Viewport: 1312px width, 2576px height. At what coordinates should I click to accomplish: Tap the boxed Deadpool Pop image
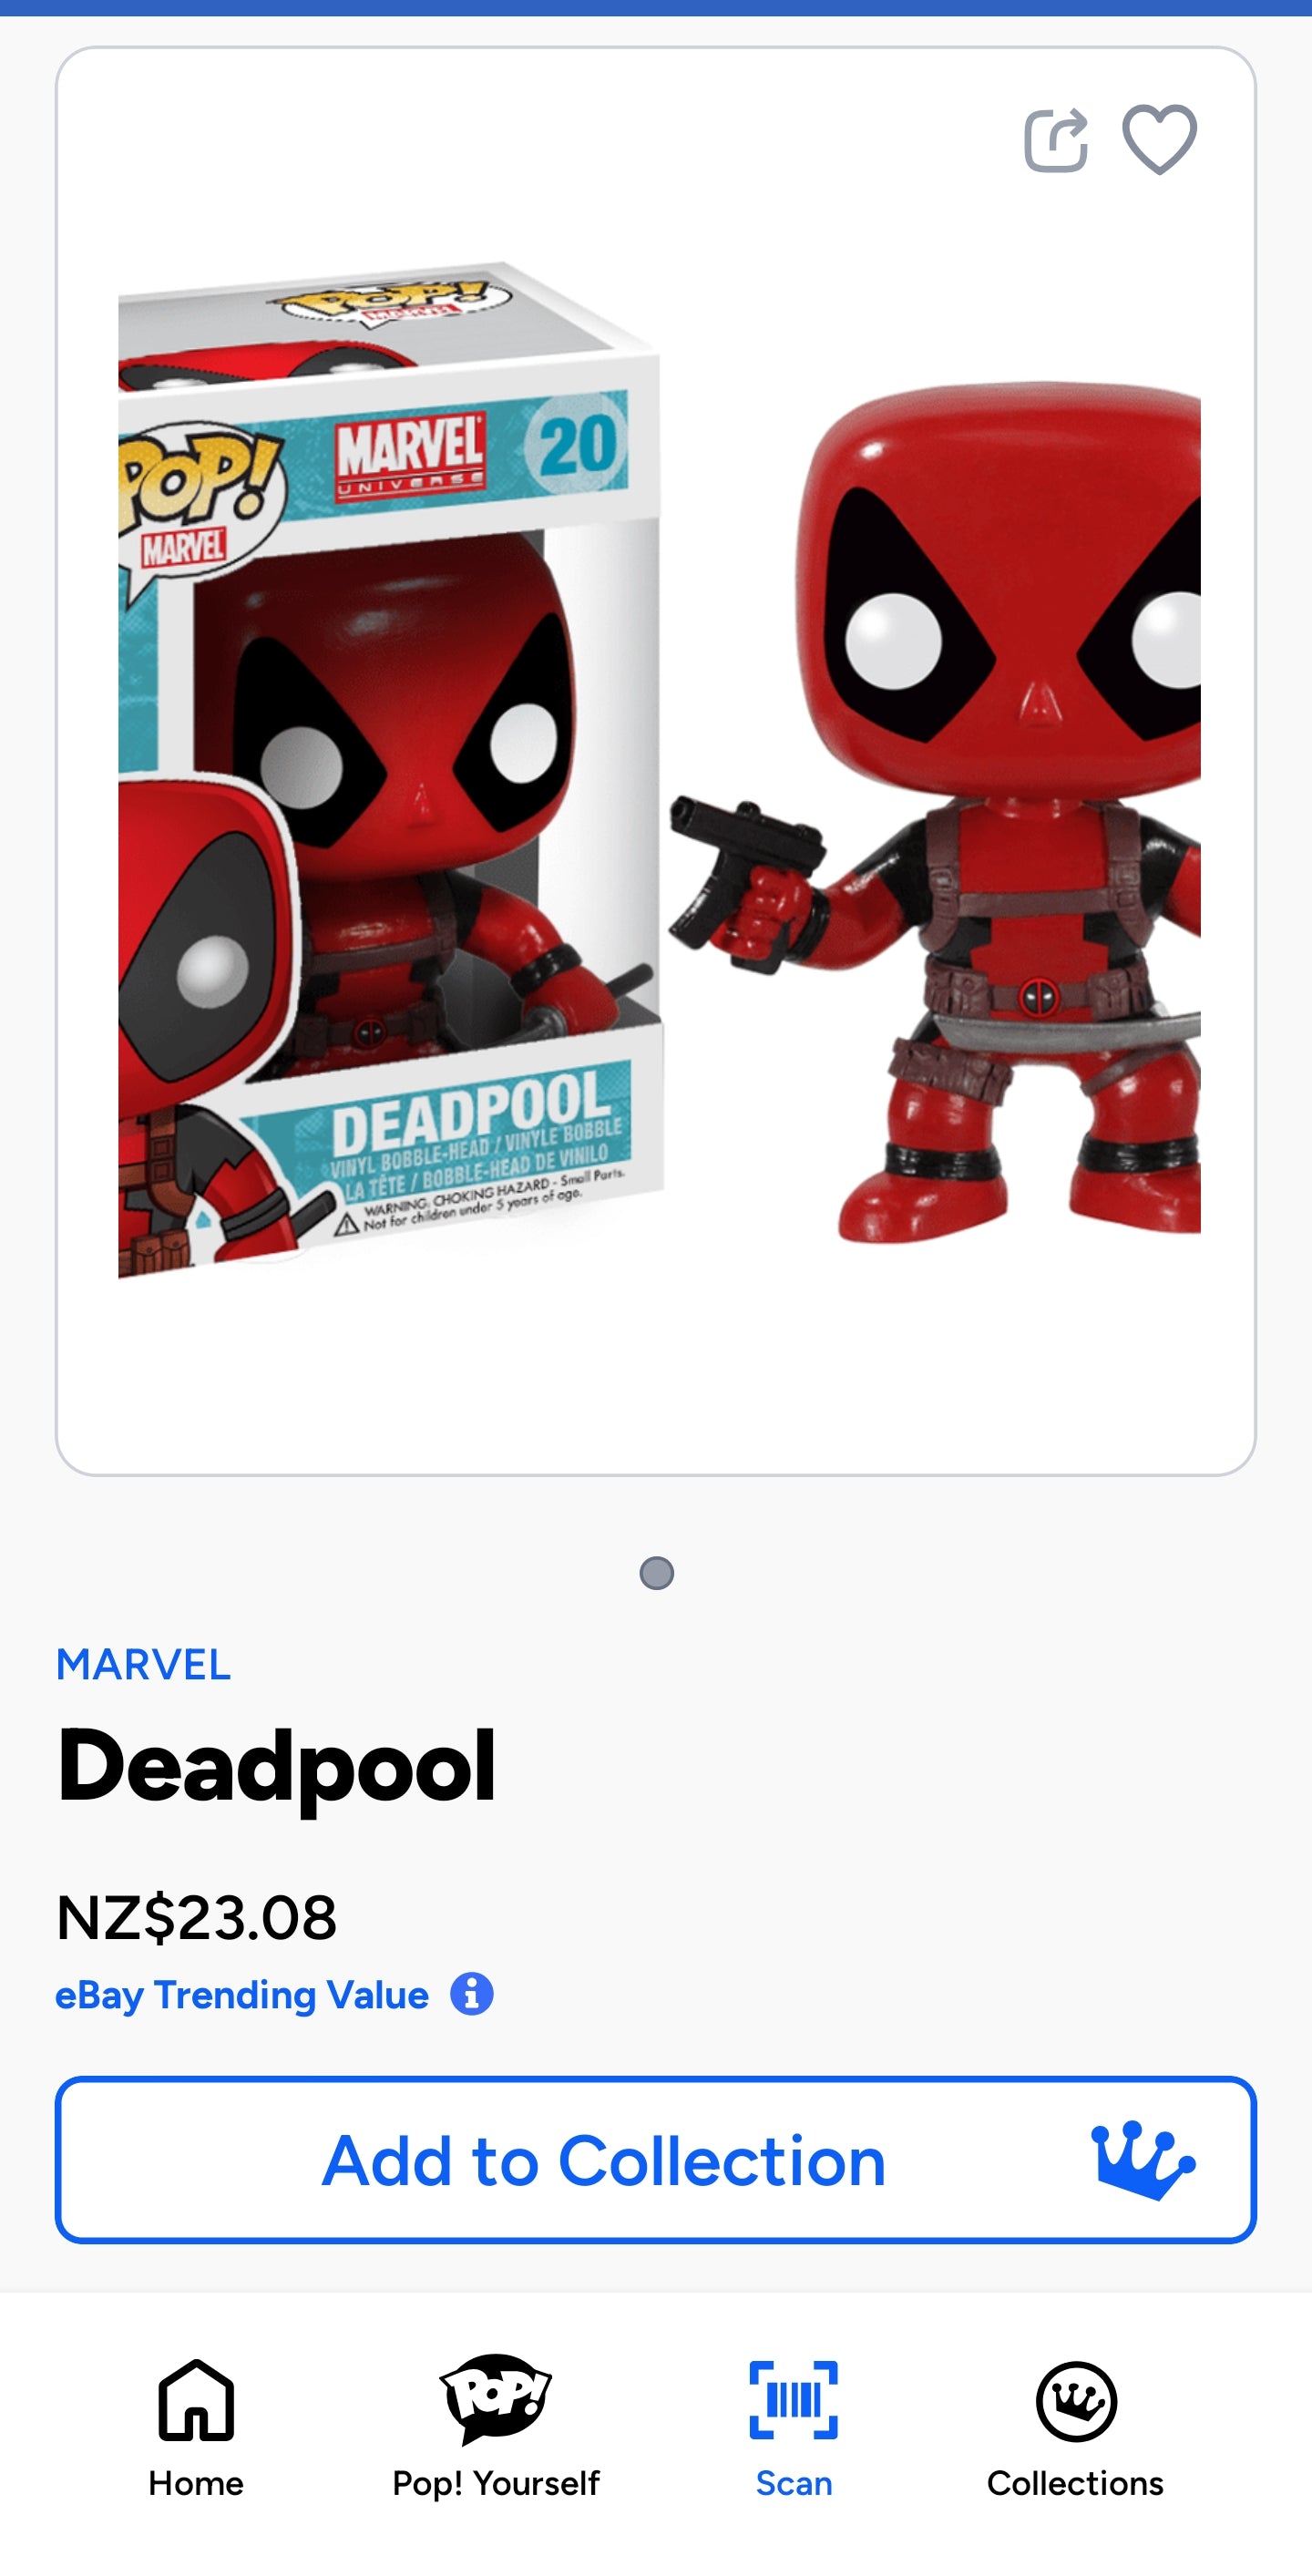click(x=390, y=770)
